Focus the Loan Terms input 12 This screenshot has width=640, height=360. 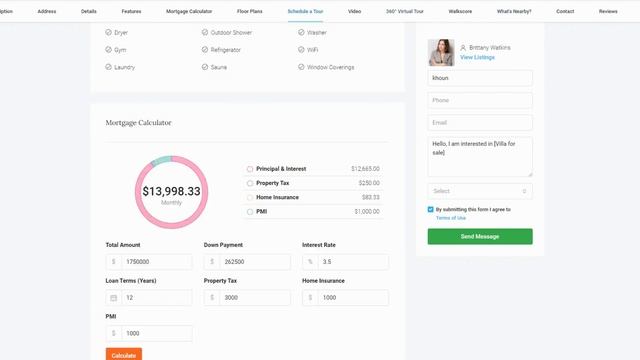(156, 298)
